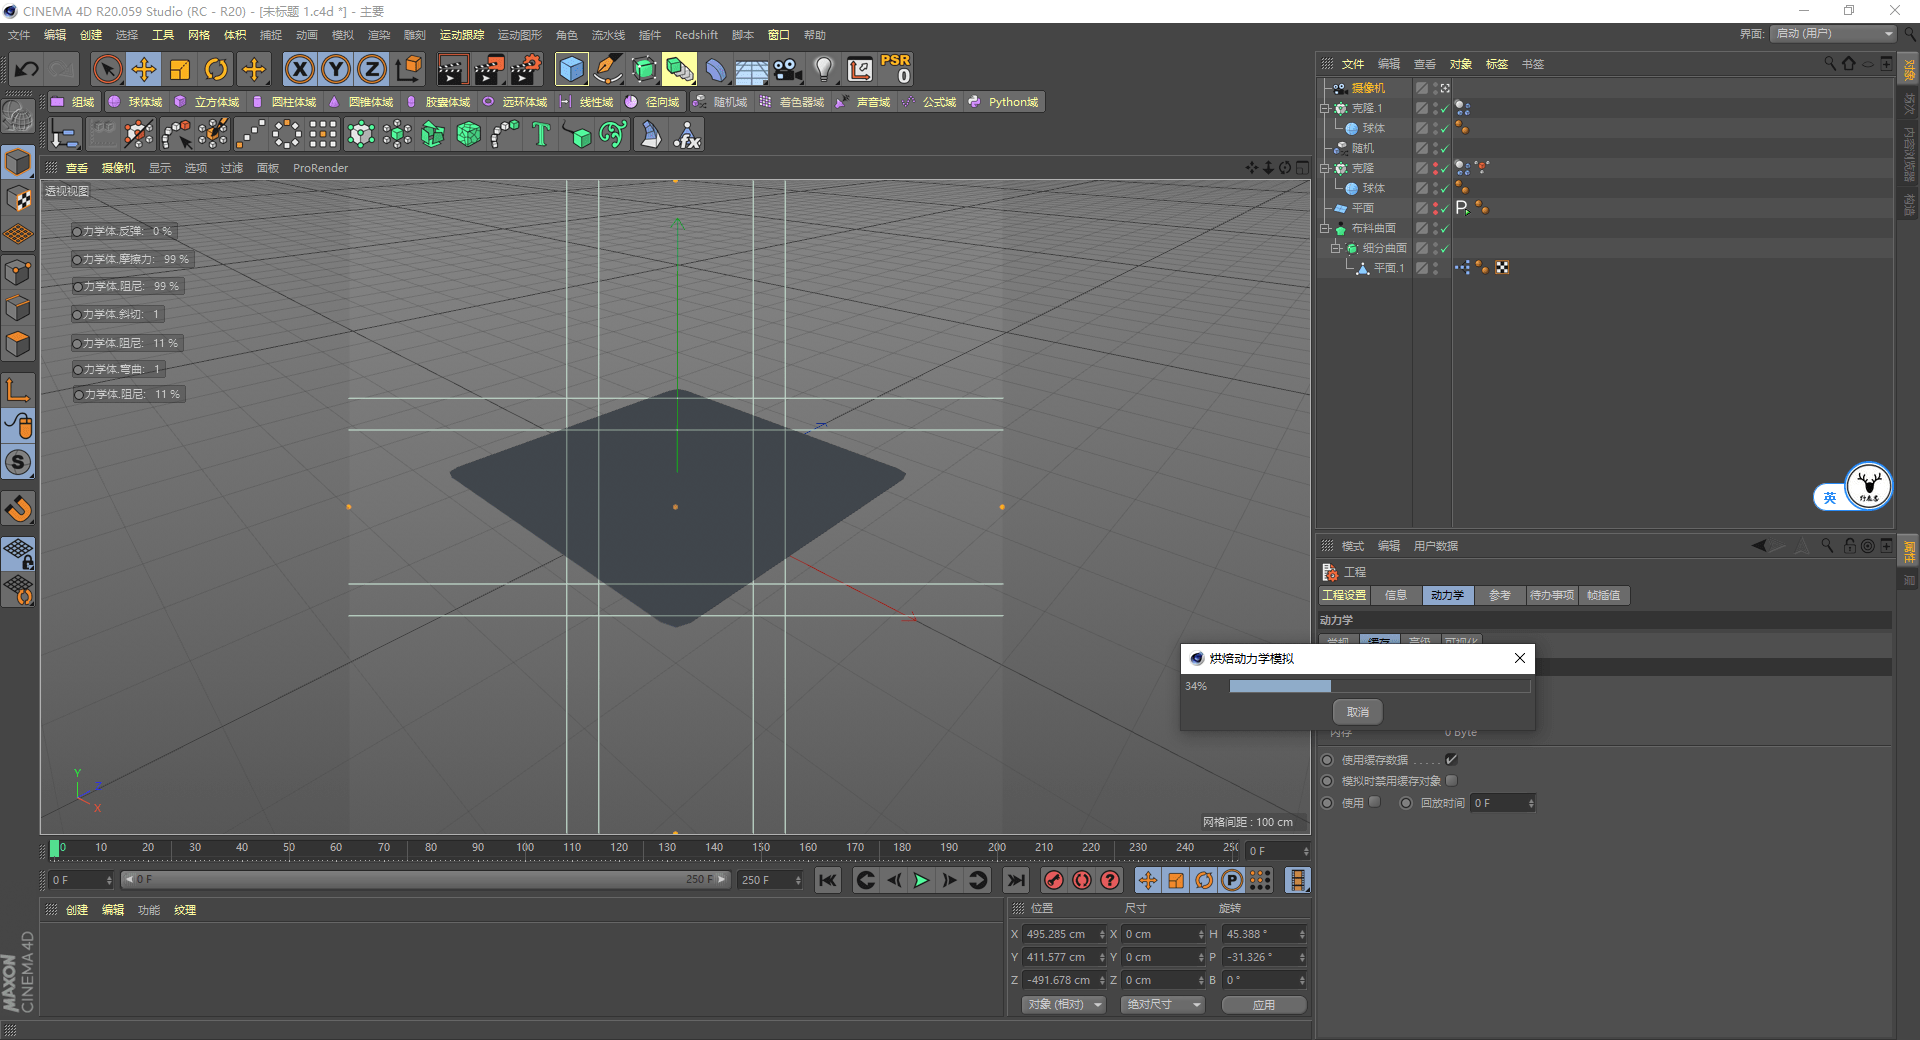This screenshot has height=1040, width=1920.
Task: Click the camera object icon in toolbar
Action: click(x=788, y=69)
